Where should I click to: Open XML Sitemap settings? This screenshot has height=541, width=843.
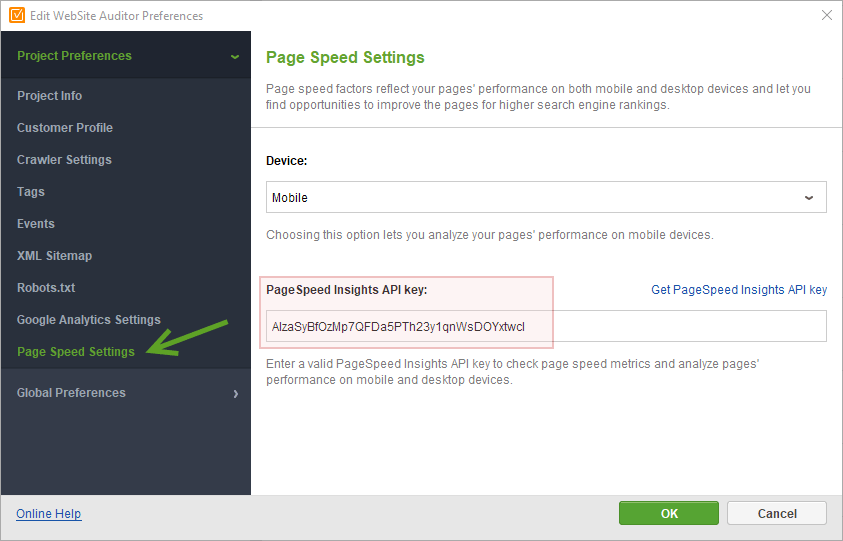coord(54,256)
